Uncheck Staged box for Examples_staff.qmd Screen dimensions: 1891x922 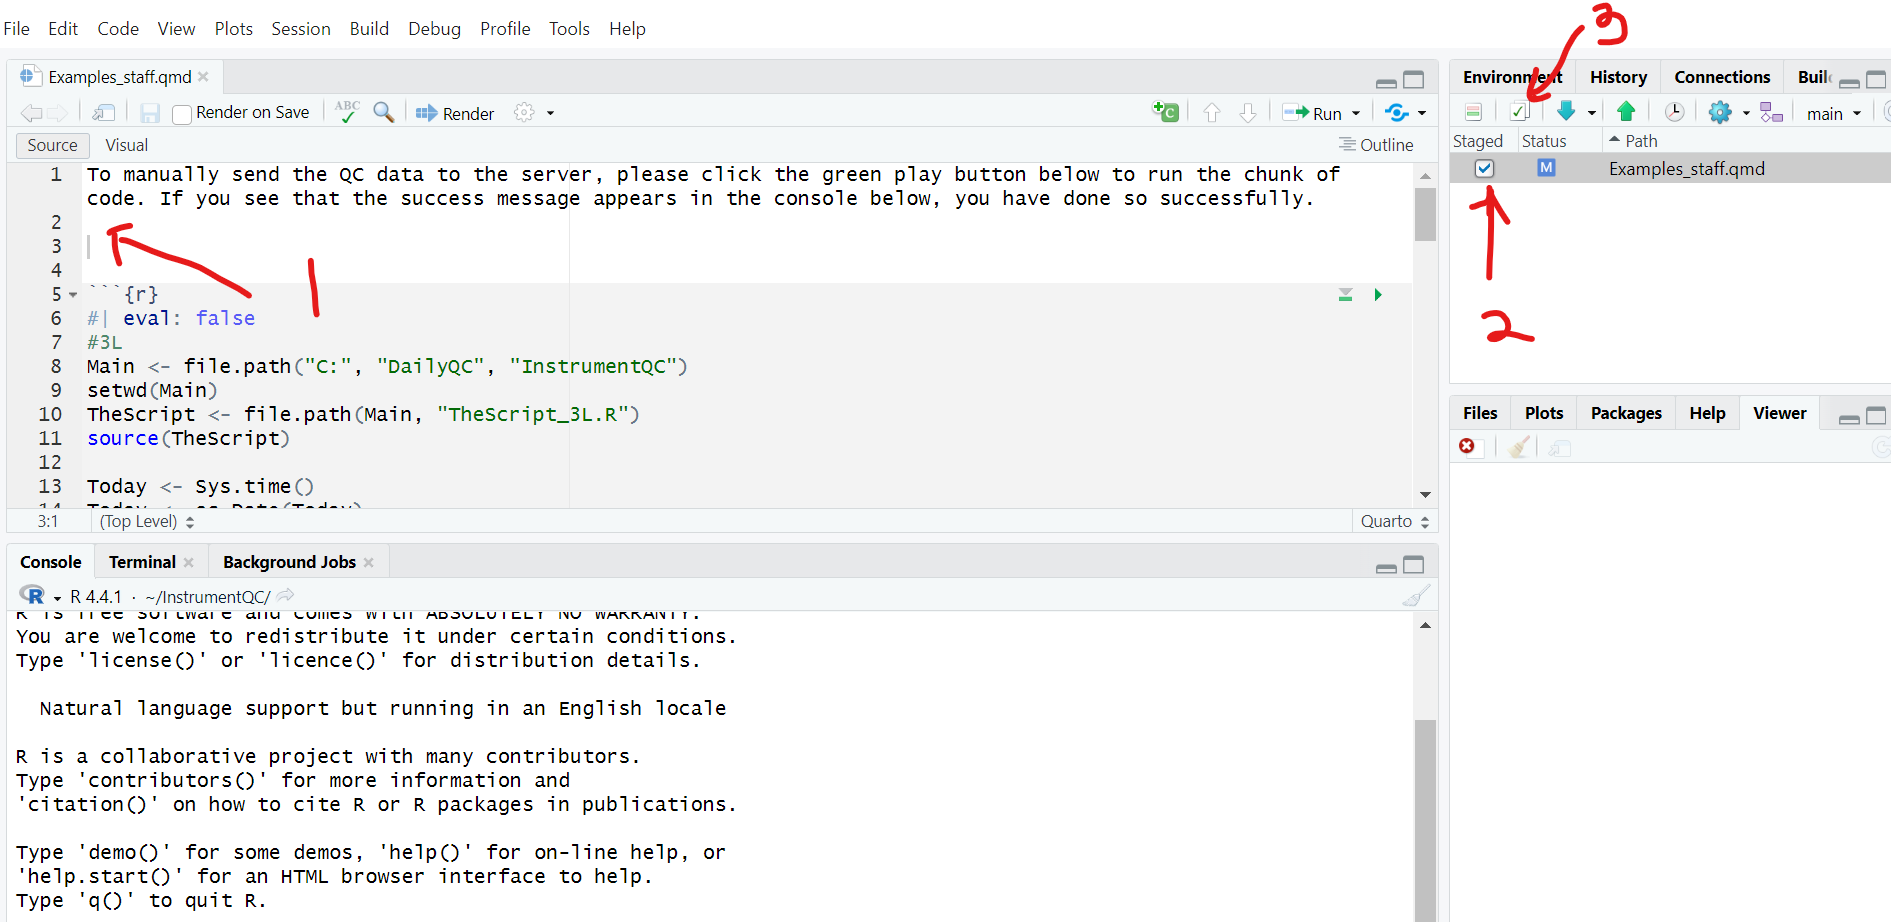click(1484, 169)
